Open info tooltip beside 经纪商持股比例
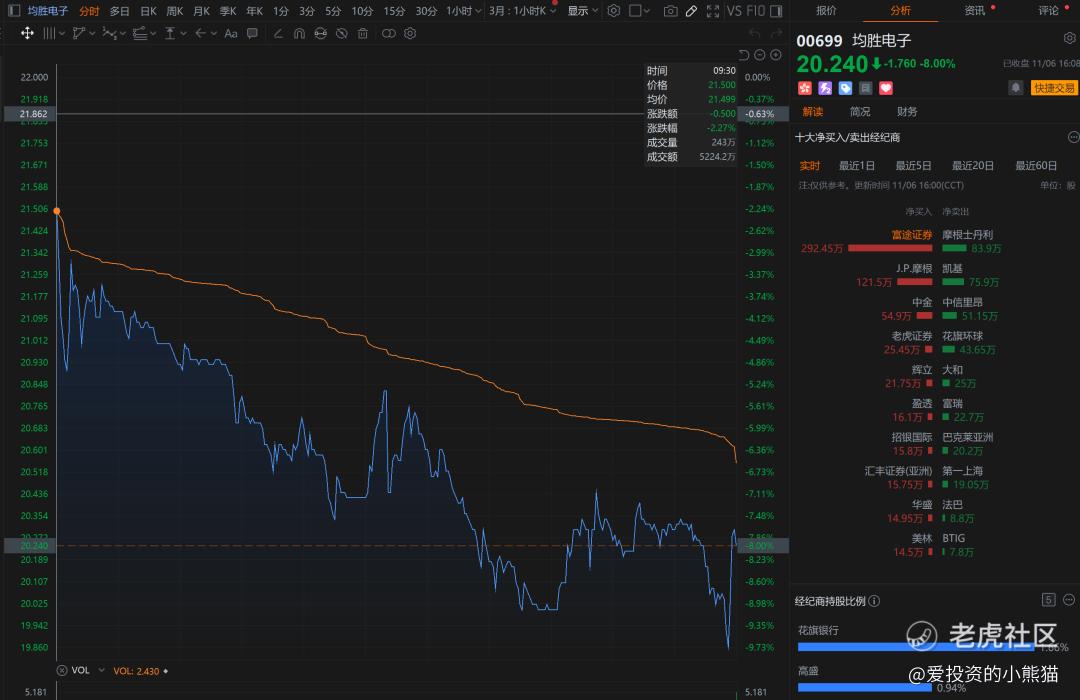 (x=874, y=601)
